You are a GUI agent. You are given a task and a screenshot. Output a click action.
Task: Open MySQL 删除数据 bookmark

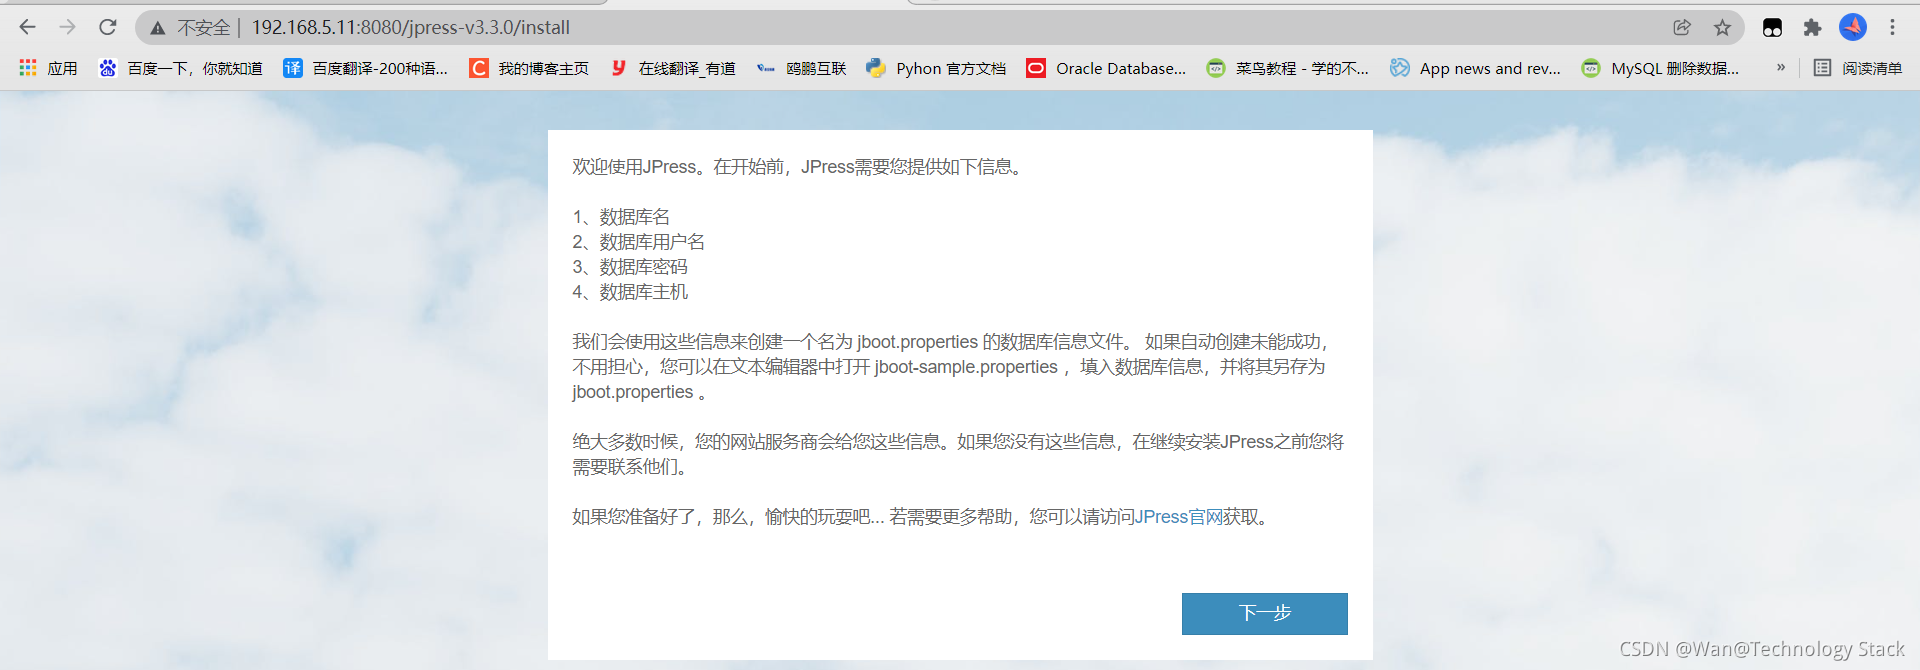[x=1660, y=68]
